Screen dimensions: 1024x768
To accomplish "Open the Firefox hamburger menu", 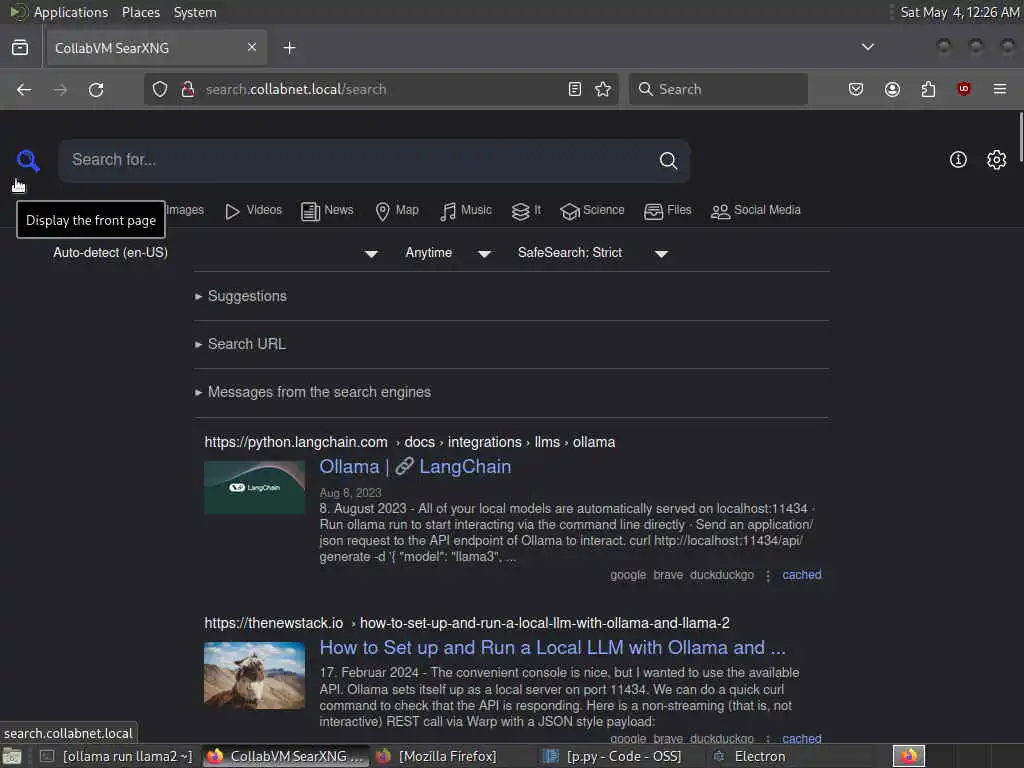I will [1000, 89].
